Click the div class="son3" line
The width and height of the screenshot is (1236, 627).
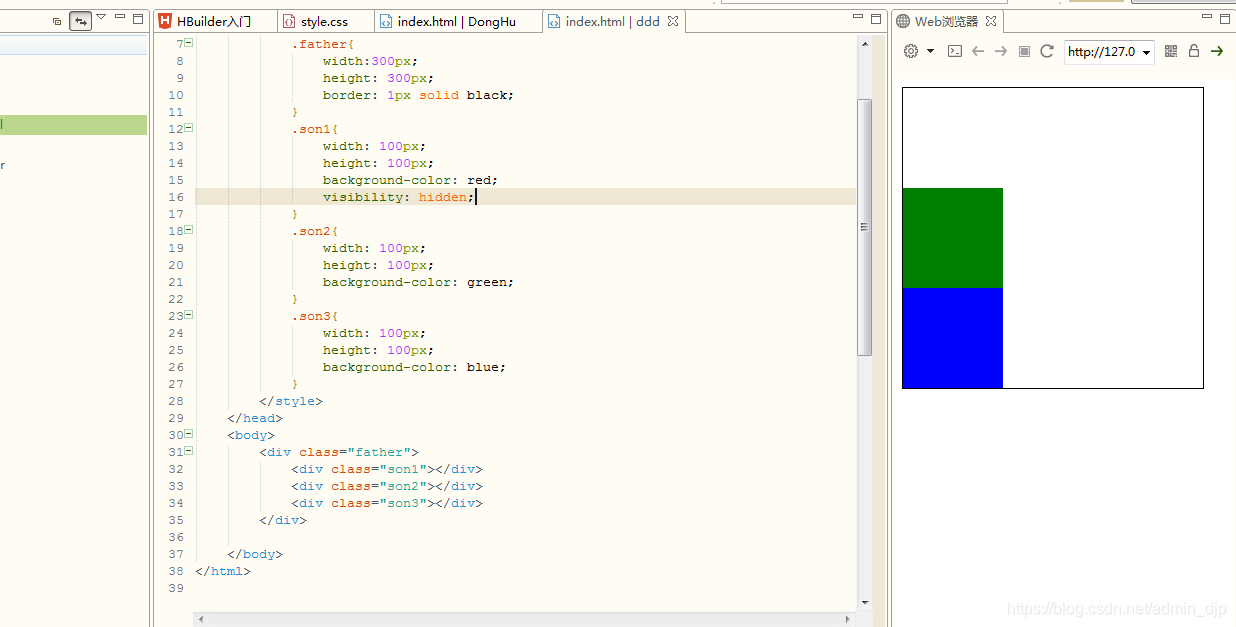coord(387,503)
